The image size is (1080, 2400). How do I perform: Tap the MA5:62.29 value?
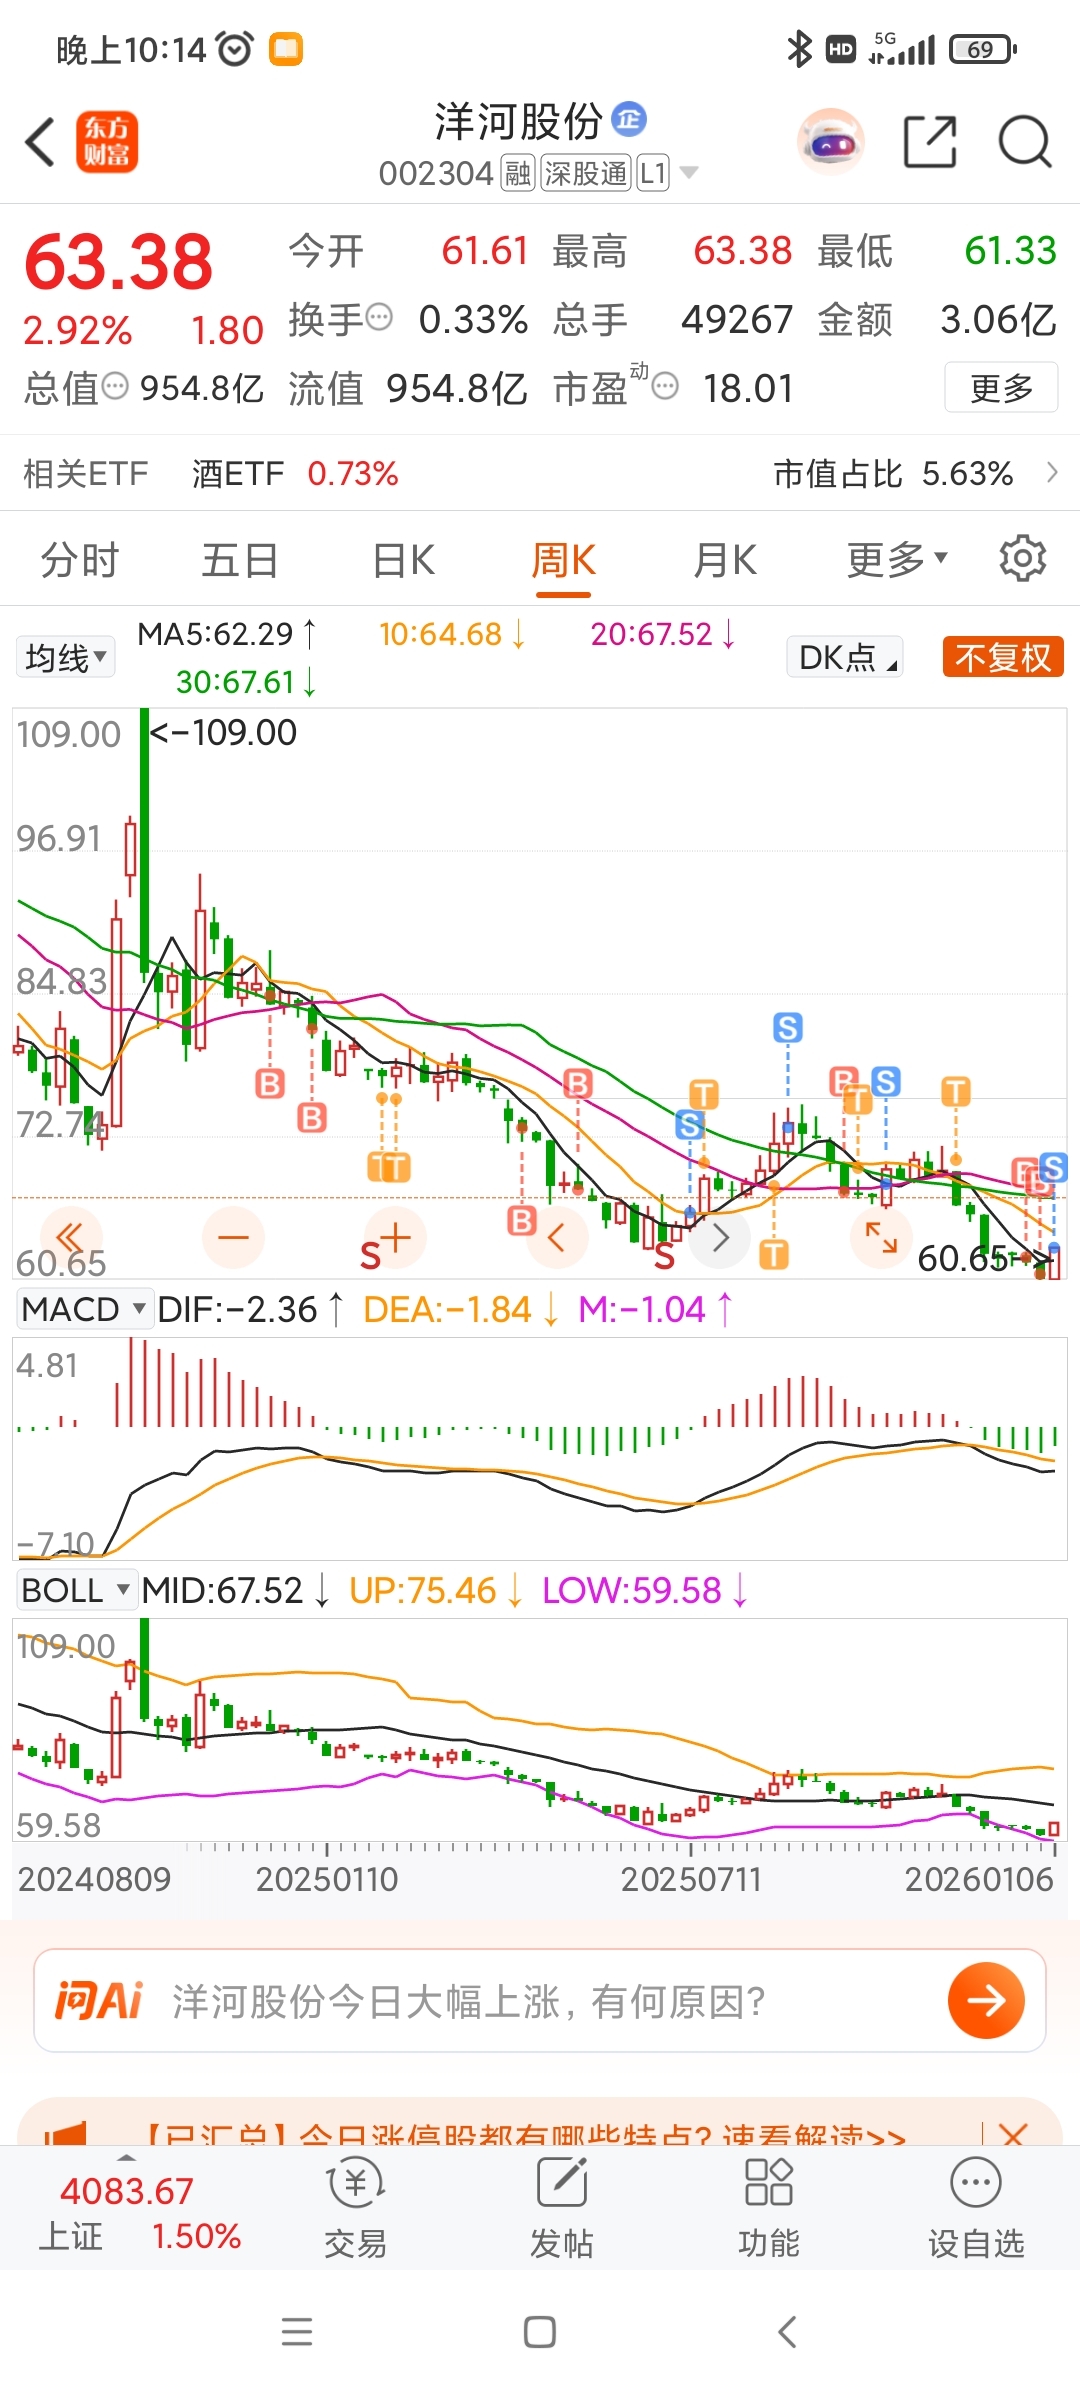click(226, 634)
